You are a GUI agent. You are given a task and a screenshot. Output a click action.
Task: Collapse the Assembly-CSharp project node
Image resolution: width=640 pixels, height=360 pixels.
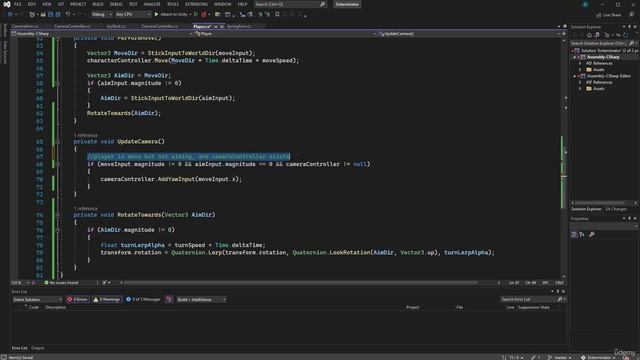click(x=575, y=57)
